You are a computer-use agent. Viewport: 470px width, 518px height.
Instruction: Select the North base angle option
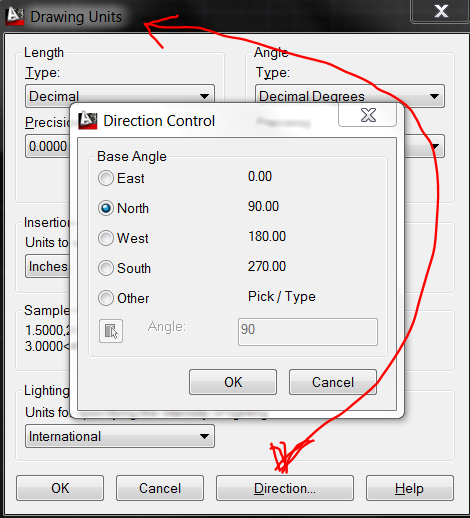pos(106,208)
